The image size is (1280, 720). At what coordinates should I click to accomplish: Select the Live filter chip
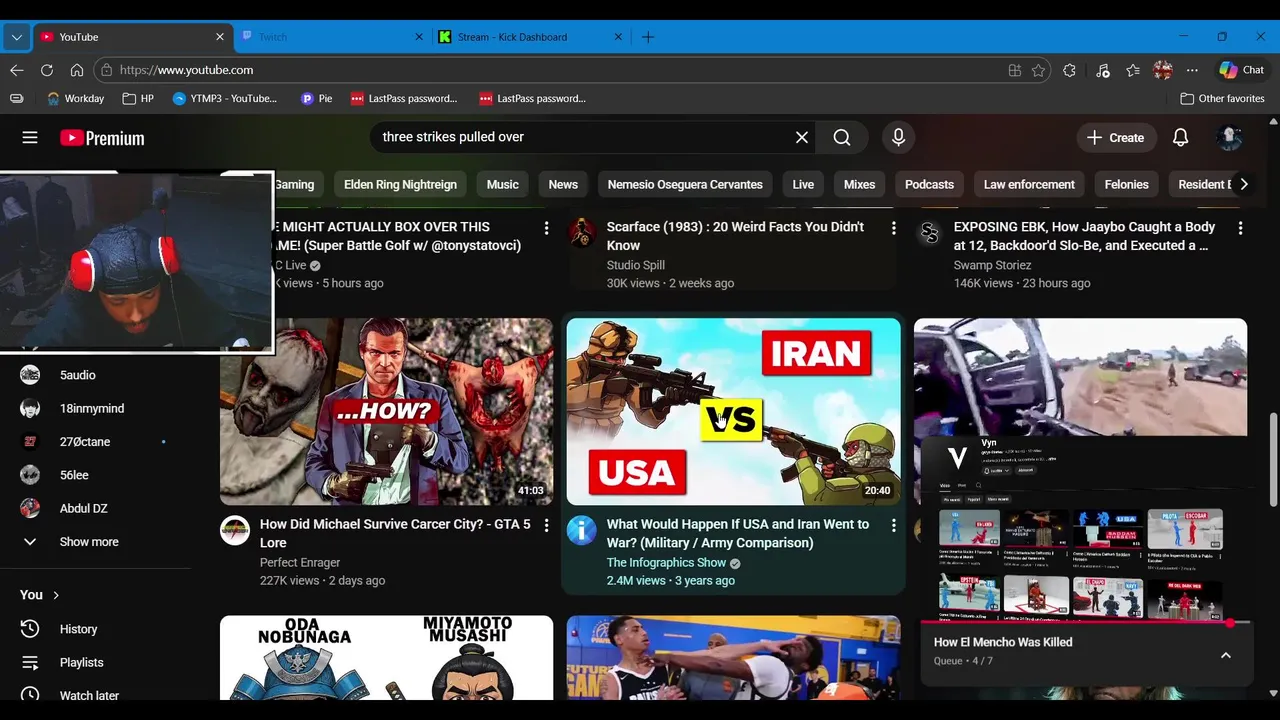803,184
